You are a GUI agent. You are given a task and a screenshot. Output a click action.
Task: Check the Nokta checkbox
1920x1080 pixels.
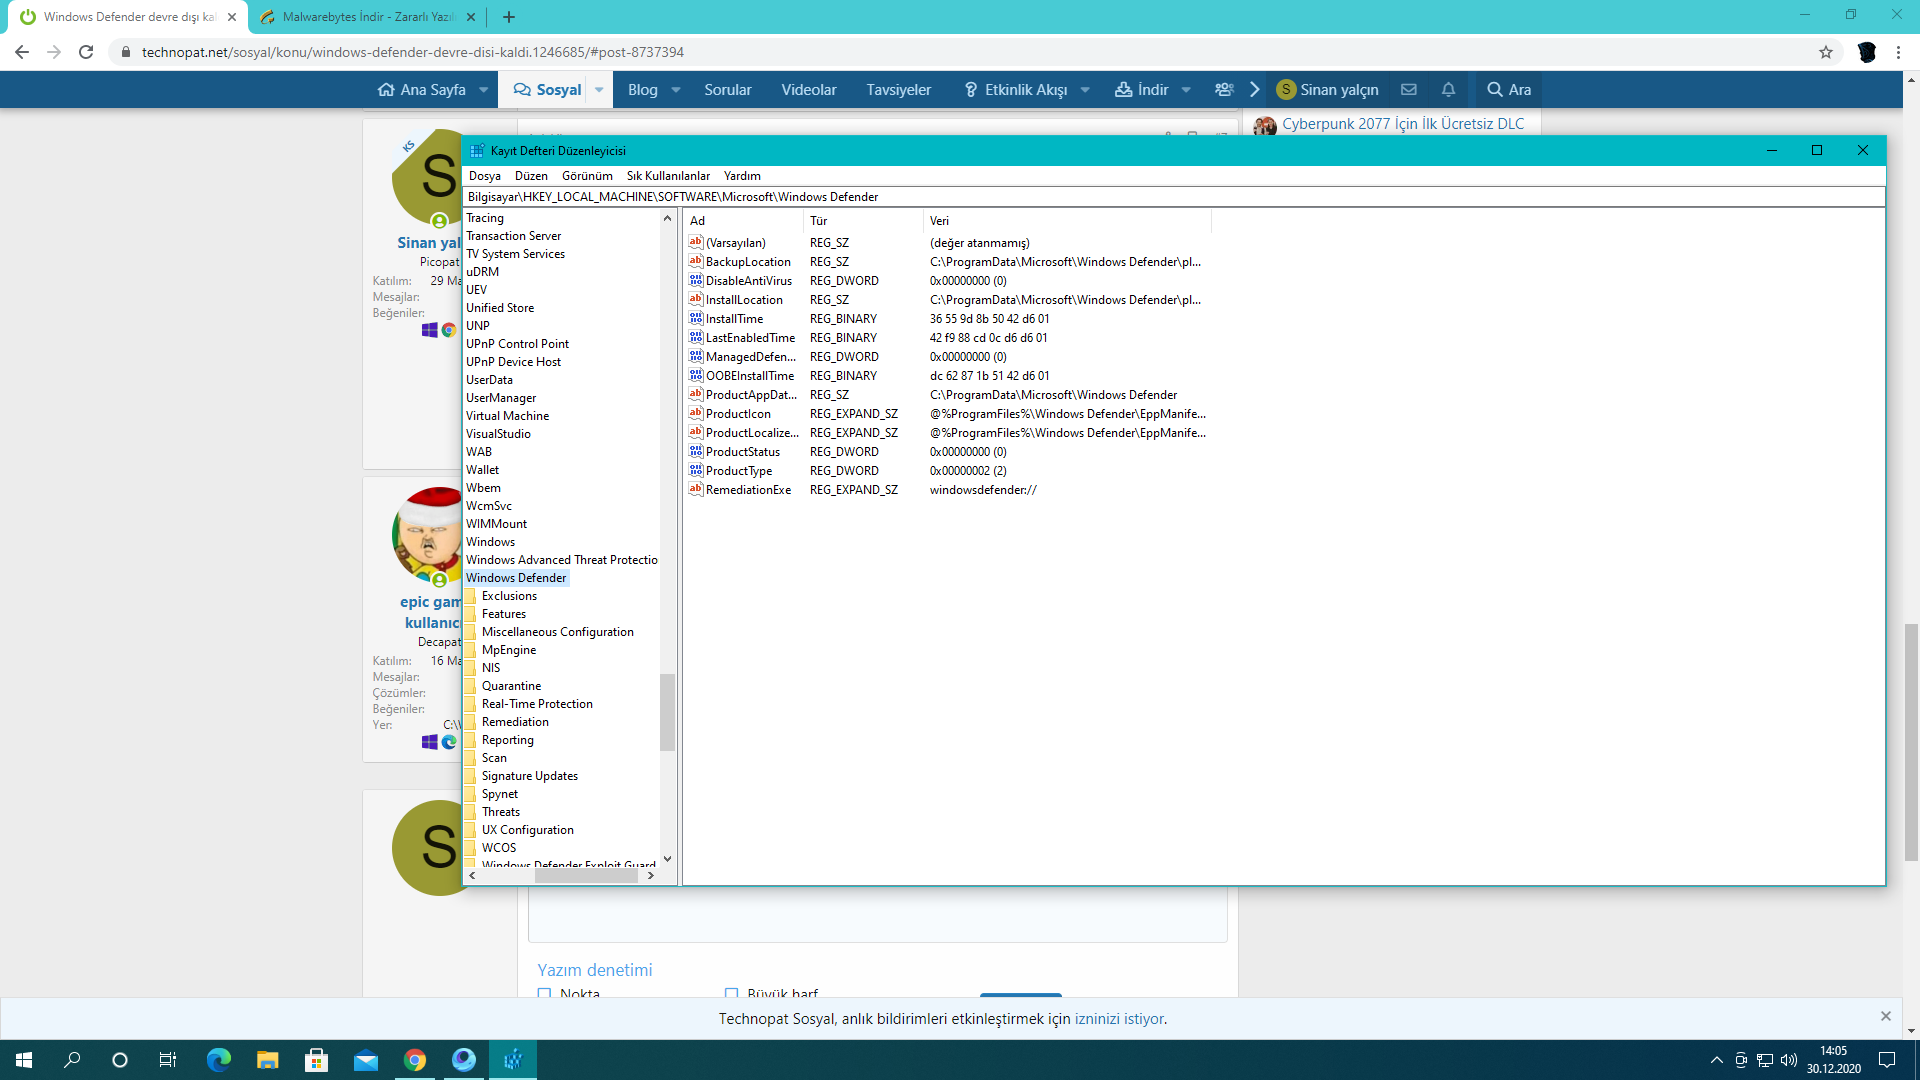(x=545, y=993)
